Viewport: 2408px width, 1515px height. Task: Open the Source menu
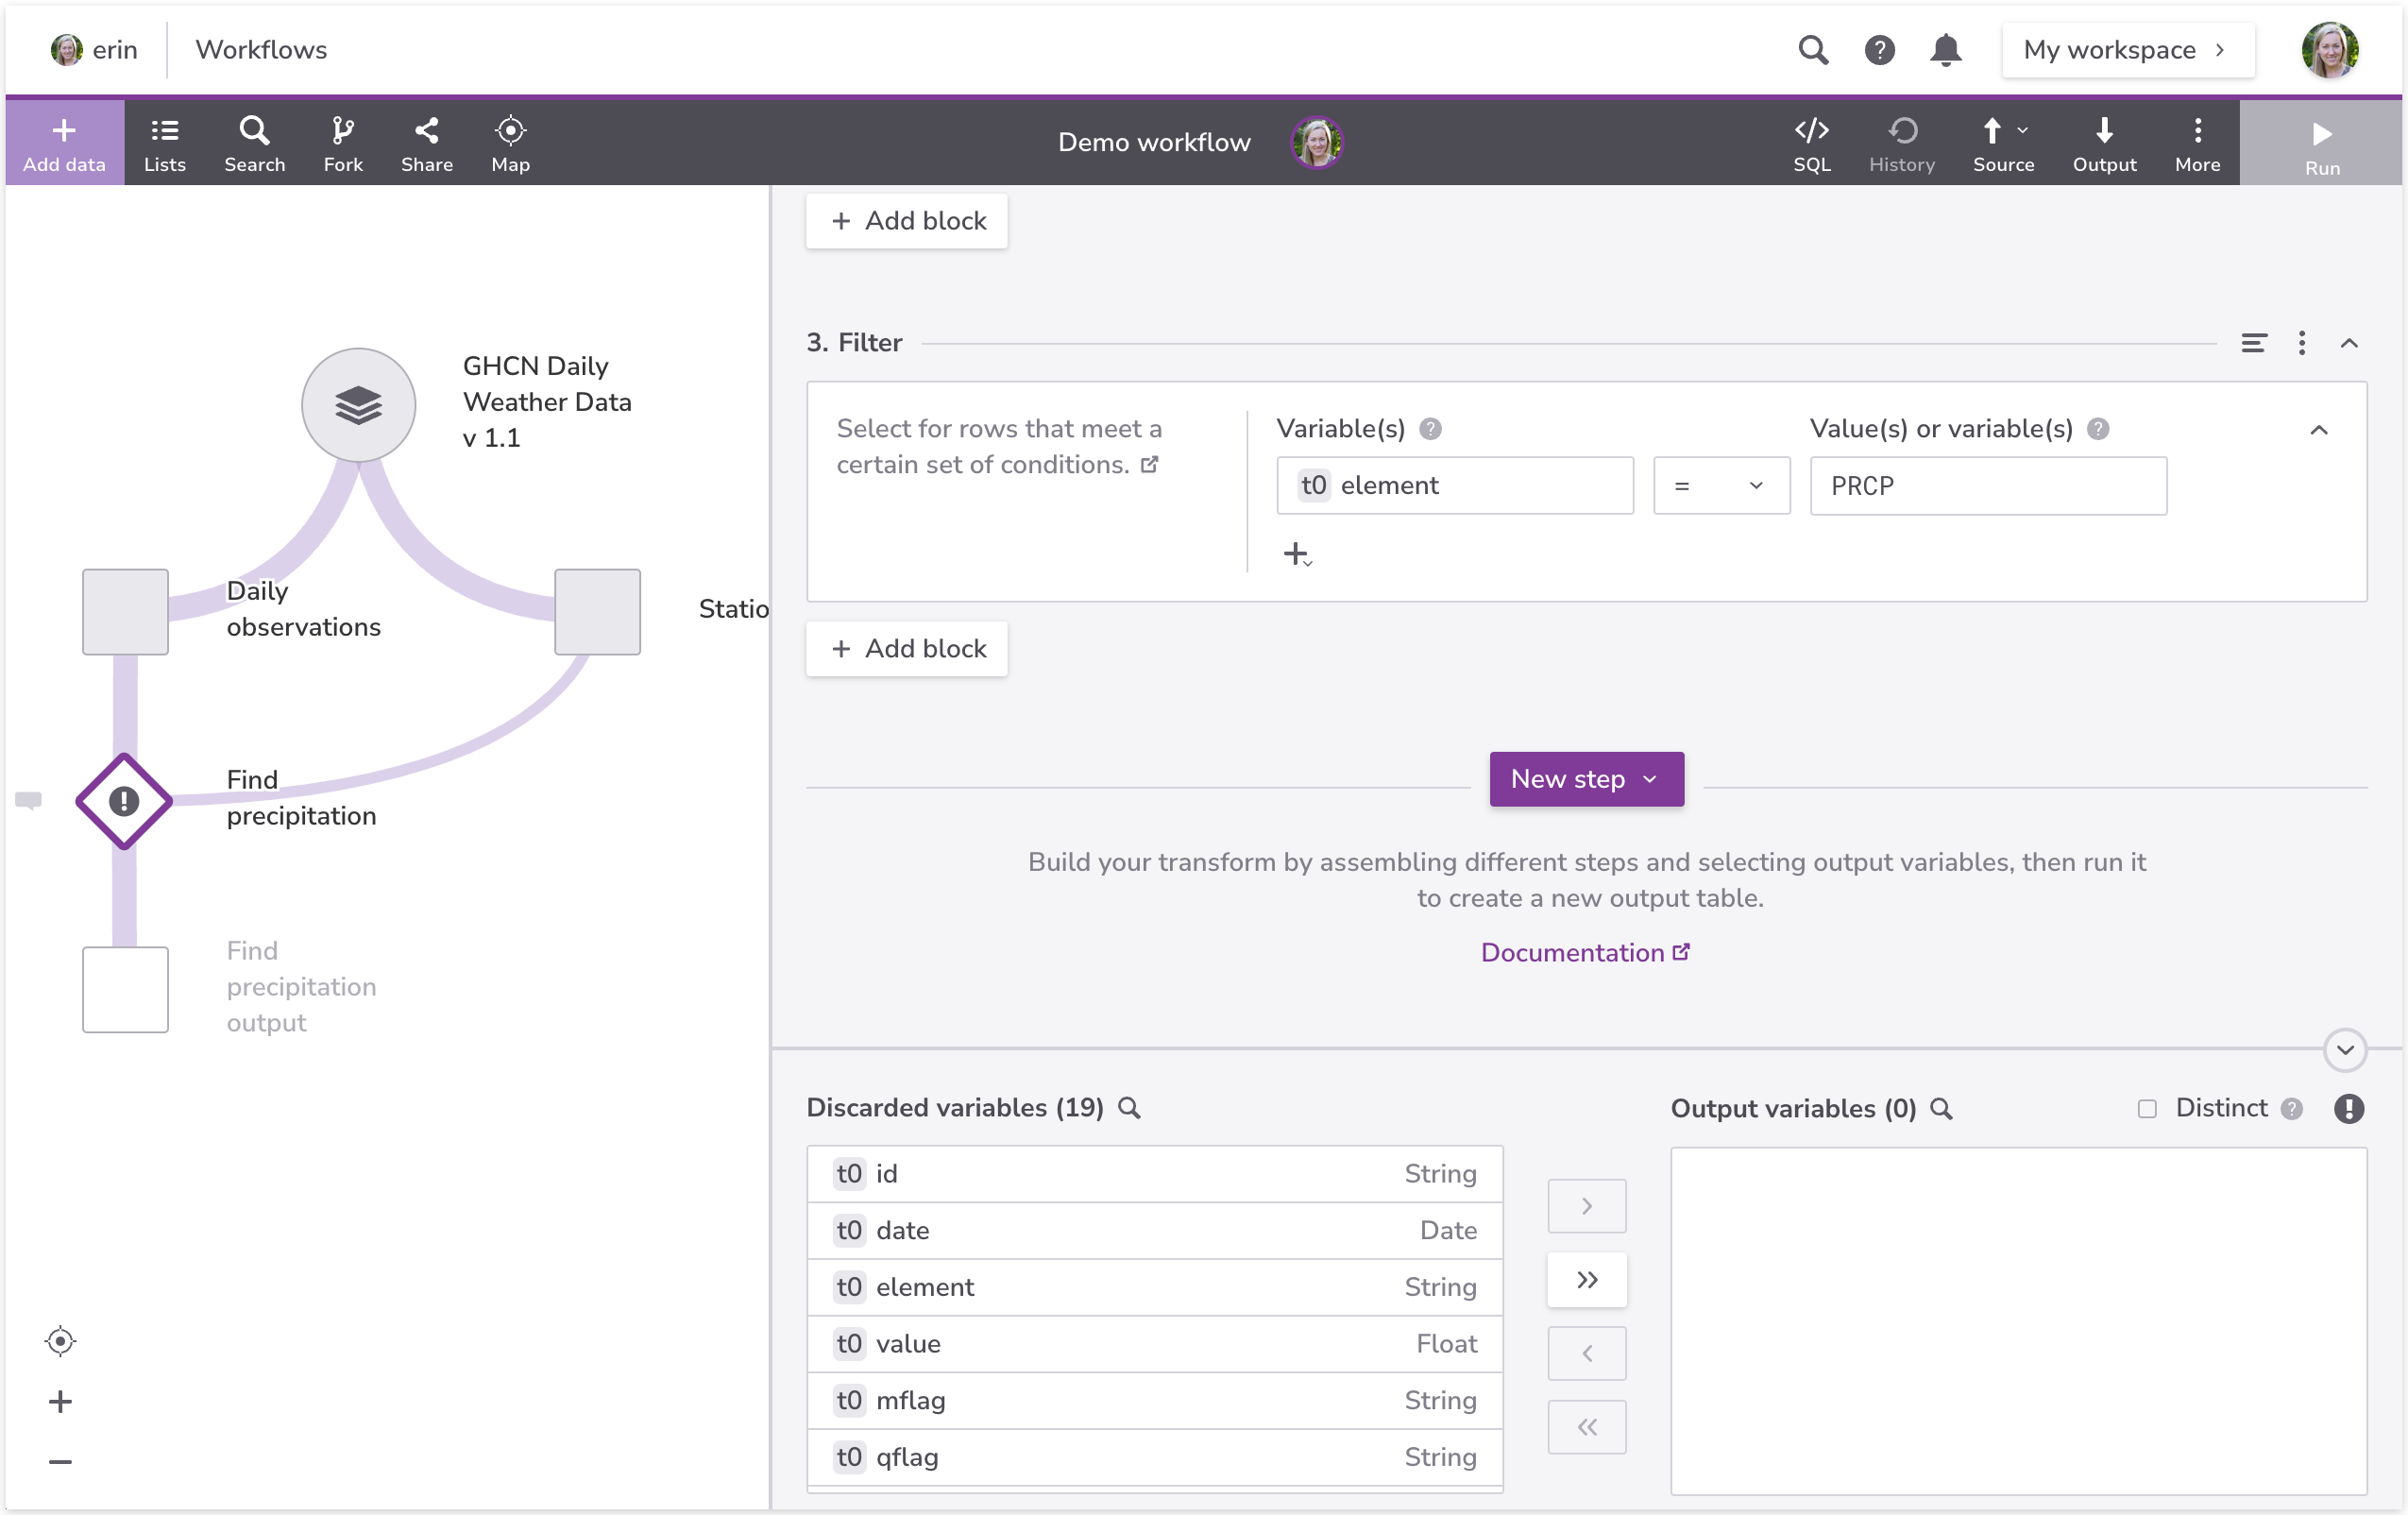click(x=2002, y=142)
